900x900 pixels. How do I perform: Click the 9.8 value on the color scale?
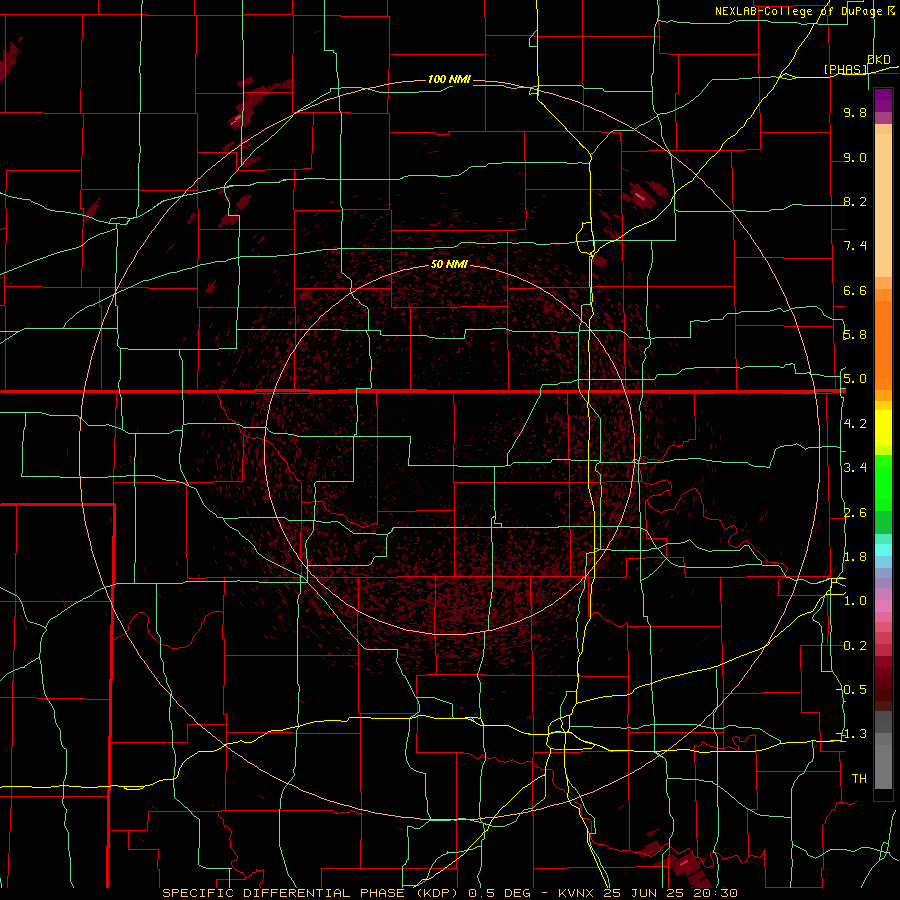(855, 112)
